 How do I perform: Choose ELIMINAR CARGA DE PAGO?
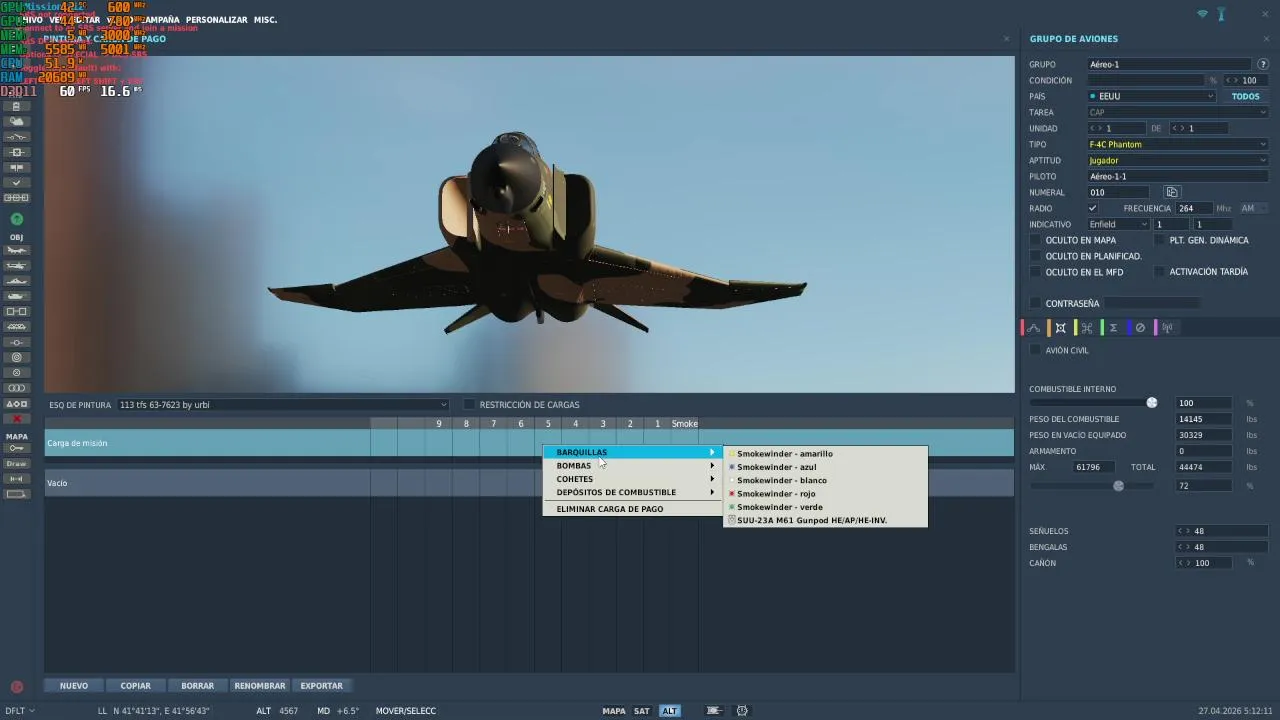coord(633,509)
